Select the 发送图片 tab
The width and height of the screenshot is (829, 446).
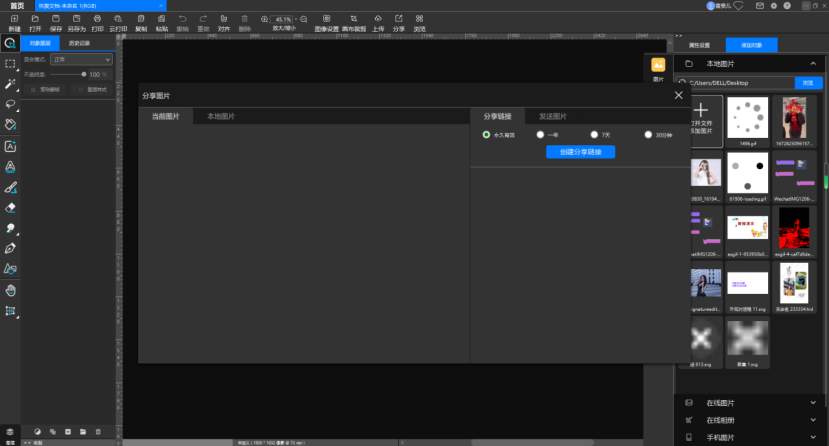(553, 116)
